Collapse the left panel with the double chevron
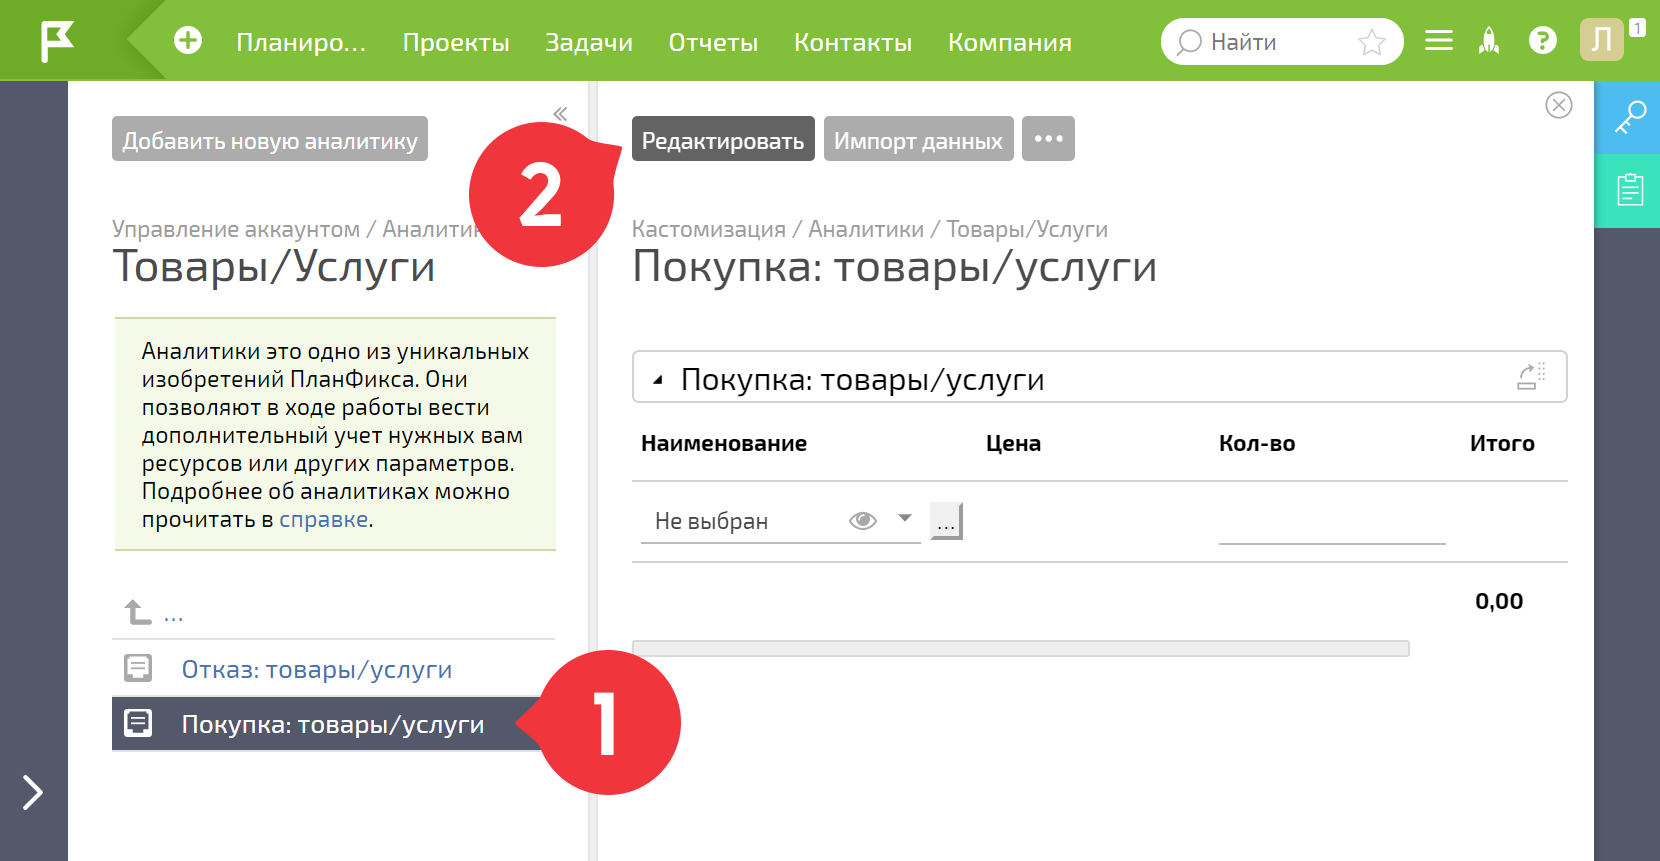 click(560, 113)
